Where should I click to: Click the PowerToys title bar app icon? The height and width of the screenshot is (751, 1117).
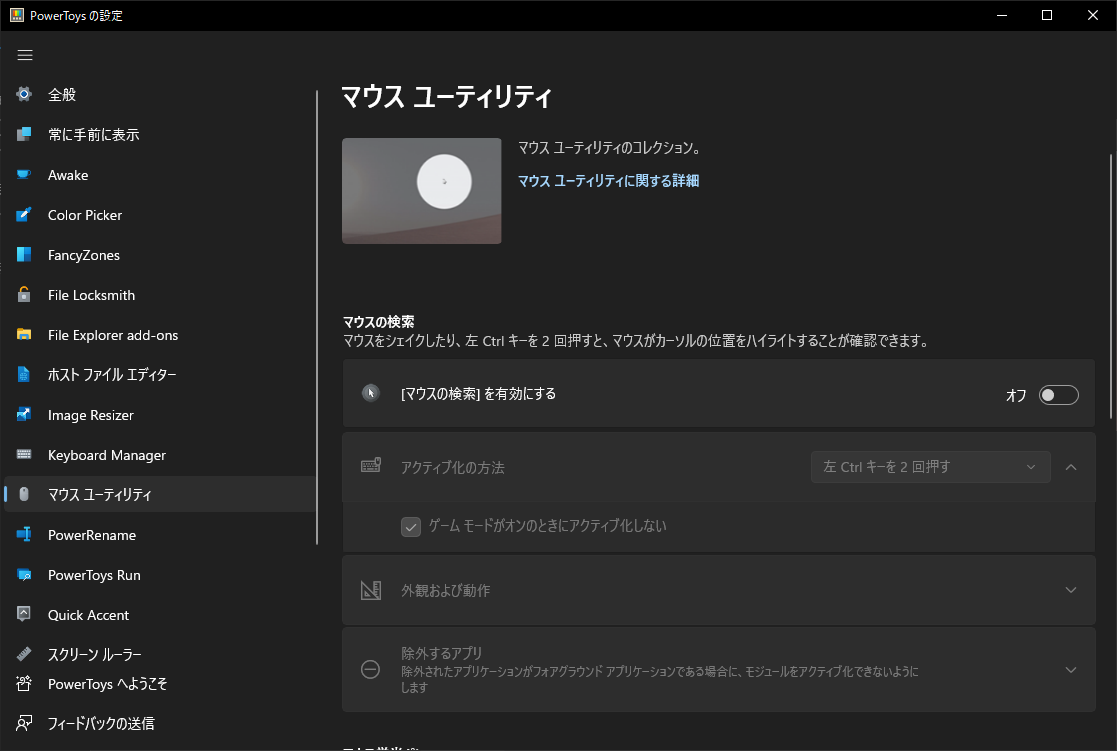pos(16,15)
